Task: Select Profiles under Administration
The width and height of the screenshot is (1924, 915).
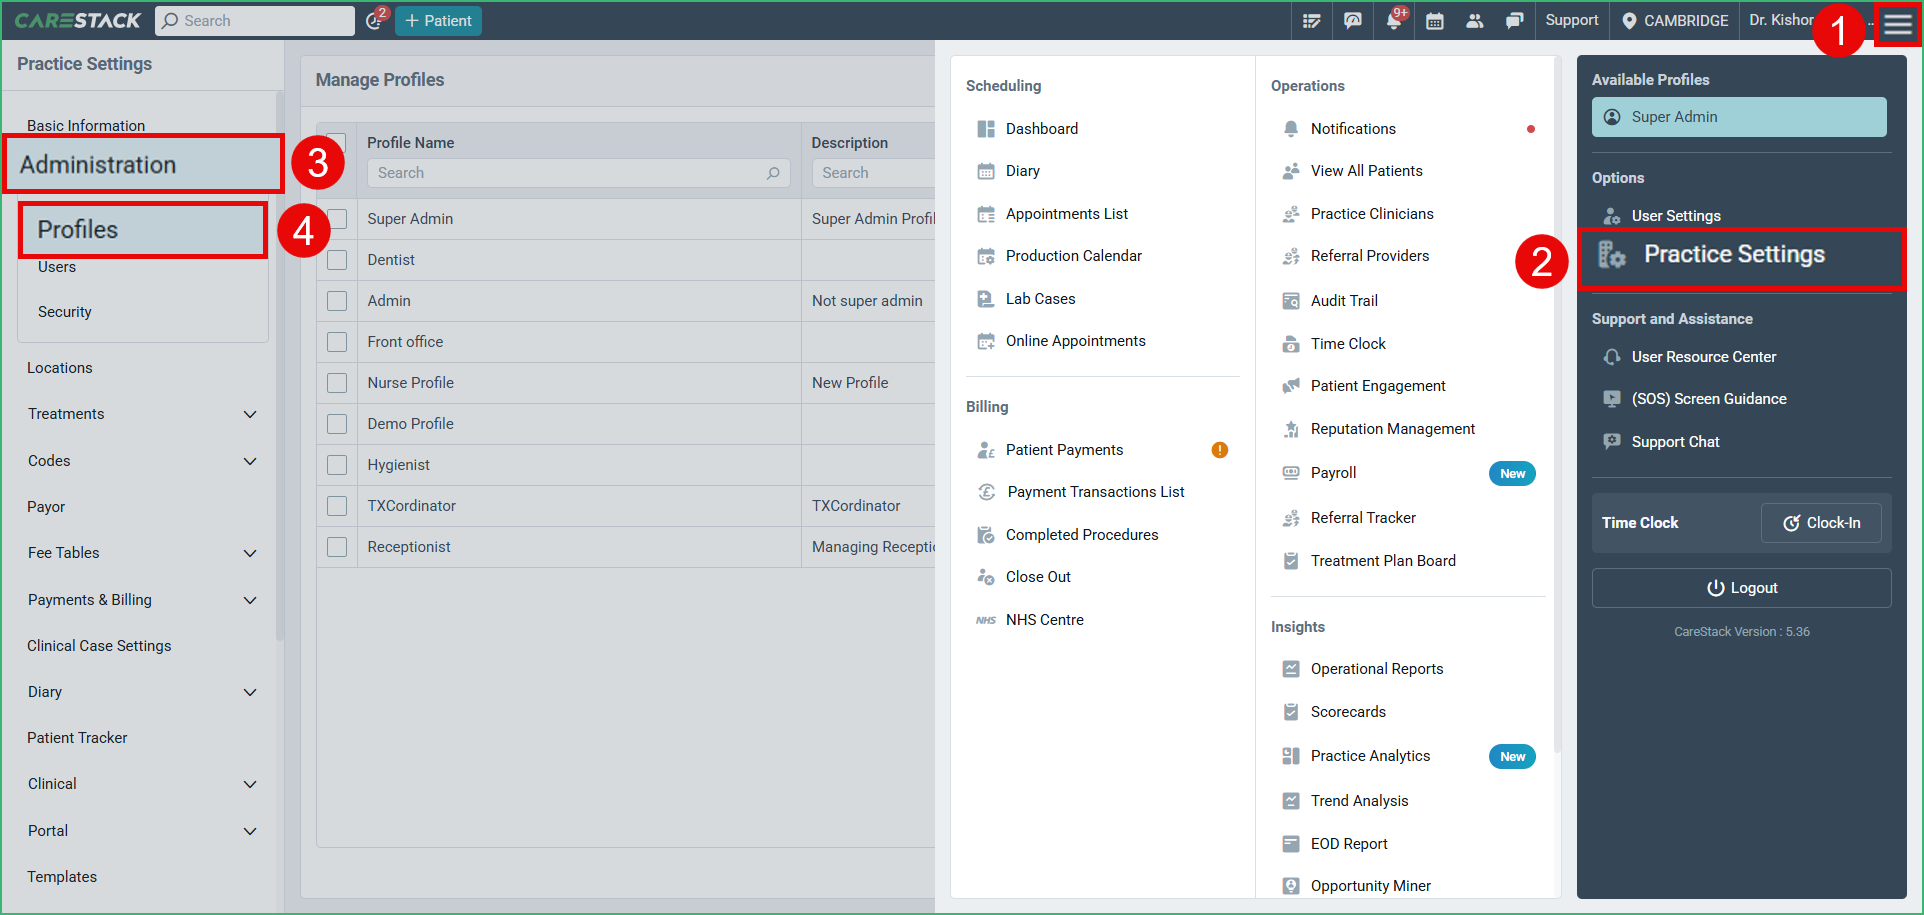Action: 143,230
